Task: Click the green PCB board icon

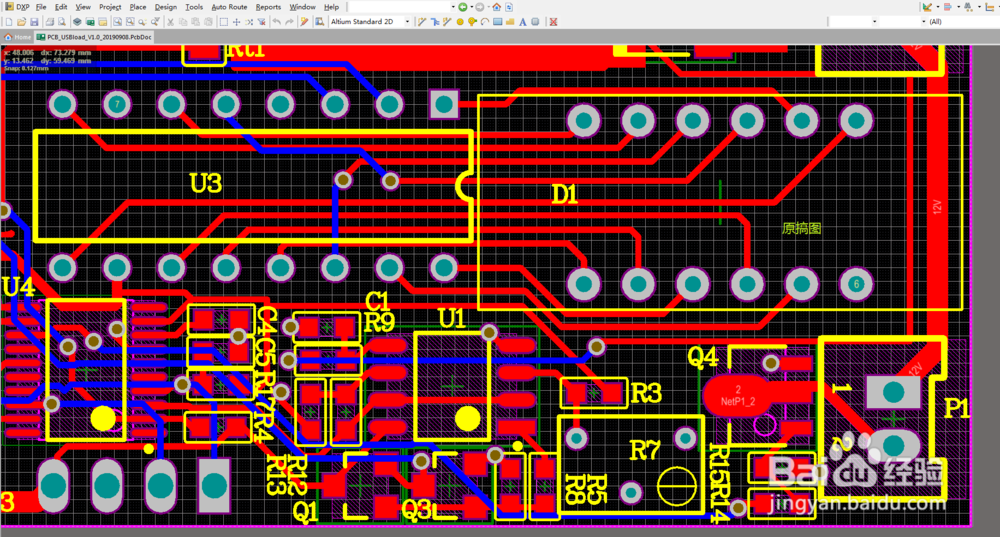Action: tap(90, 22)
